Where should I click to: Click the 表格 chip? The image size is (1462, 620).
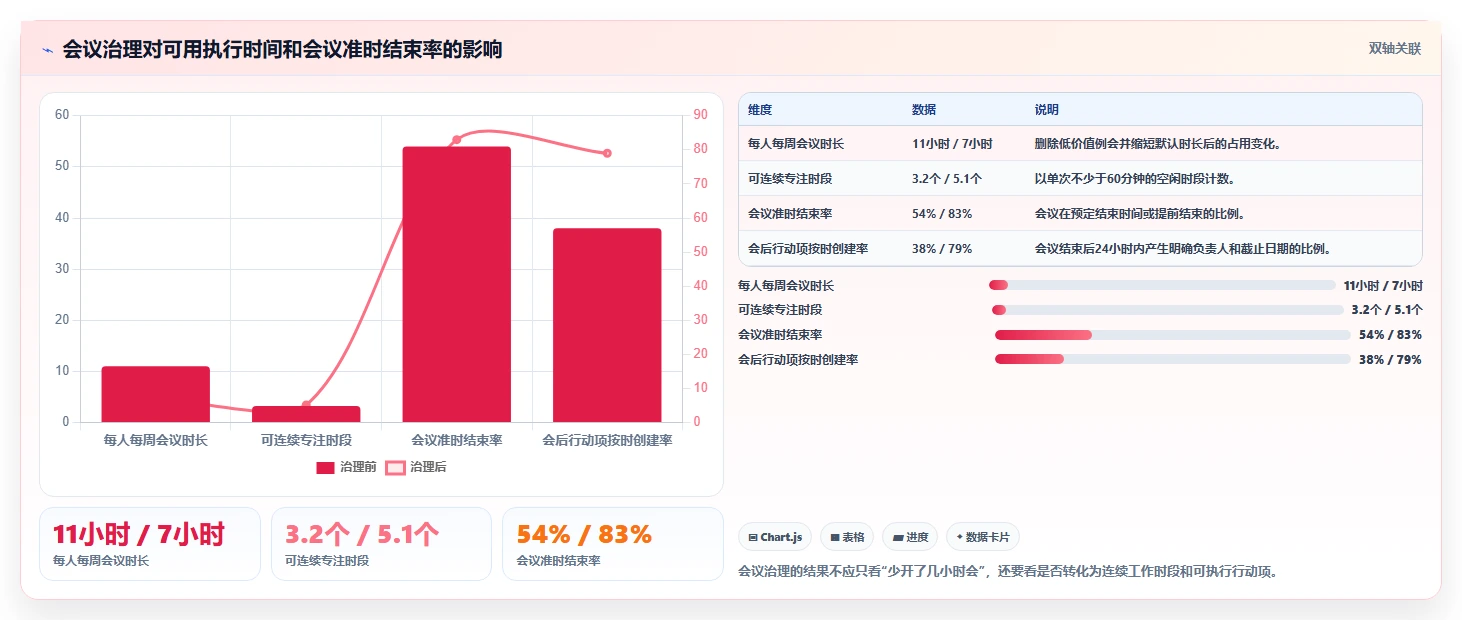tap(847, 537)
